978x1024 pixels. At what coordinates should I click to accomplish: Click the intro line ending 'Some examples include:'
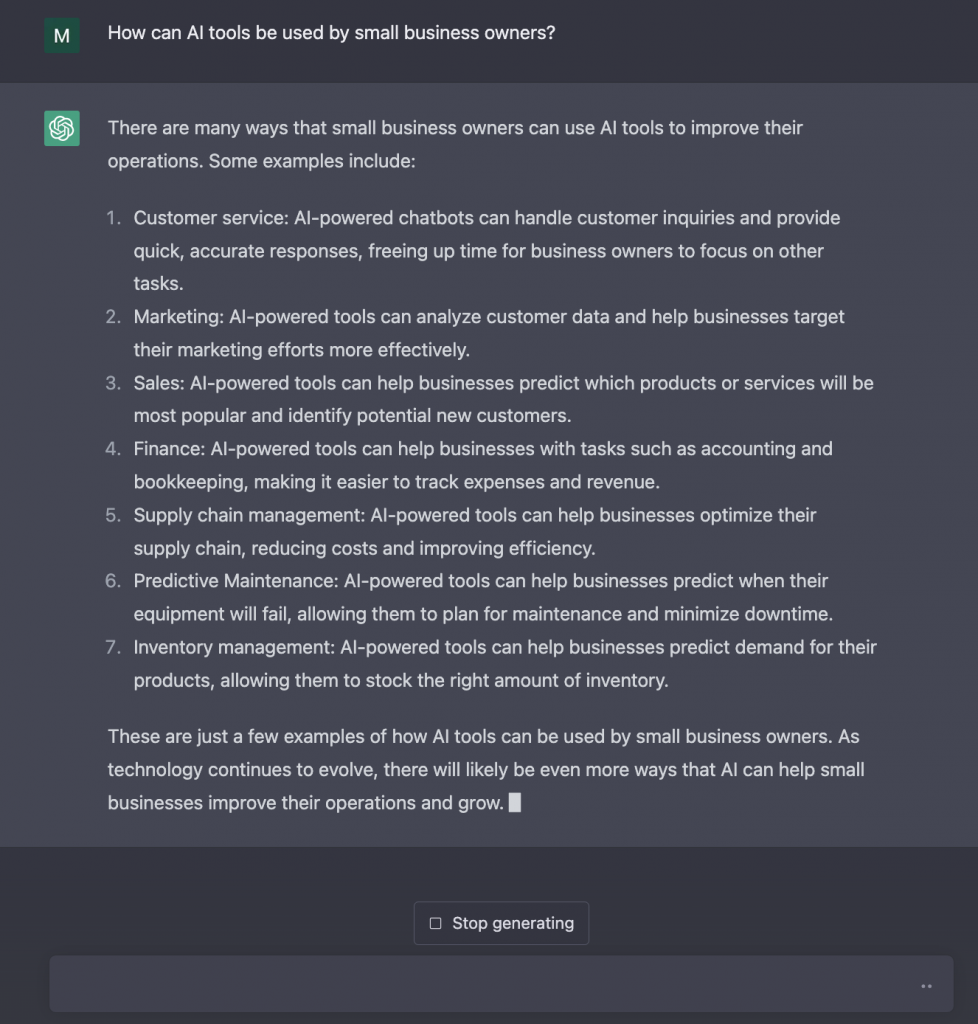pyautogui.click(x=261, y=160)
